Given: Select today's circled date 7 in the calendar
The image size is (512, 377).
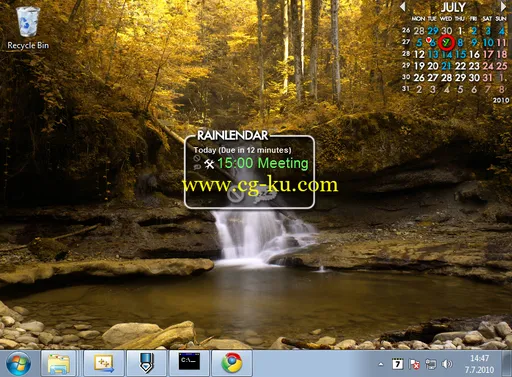Looking at the screenshot, I should click(447, 43).
